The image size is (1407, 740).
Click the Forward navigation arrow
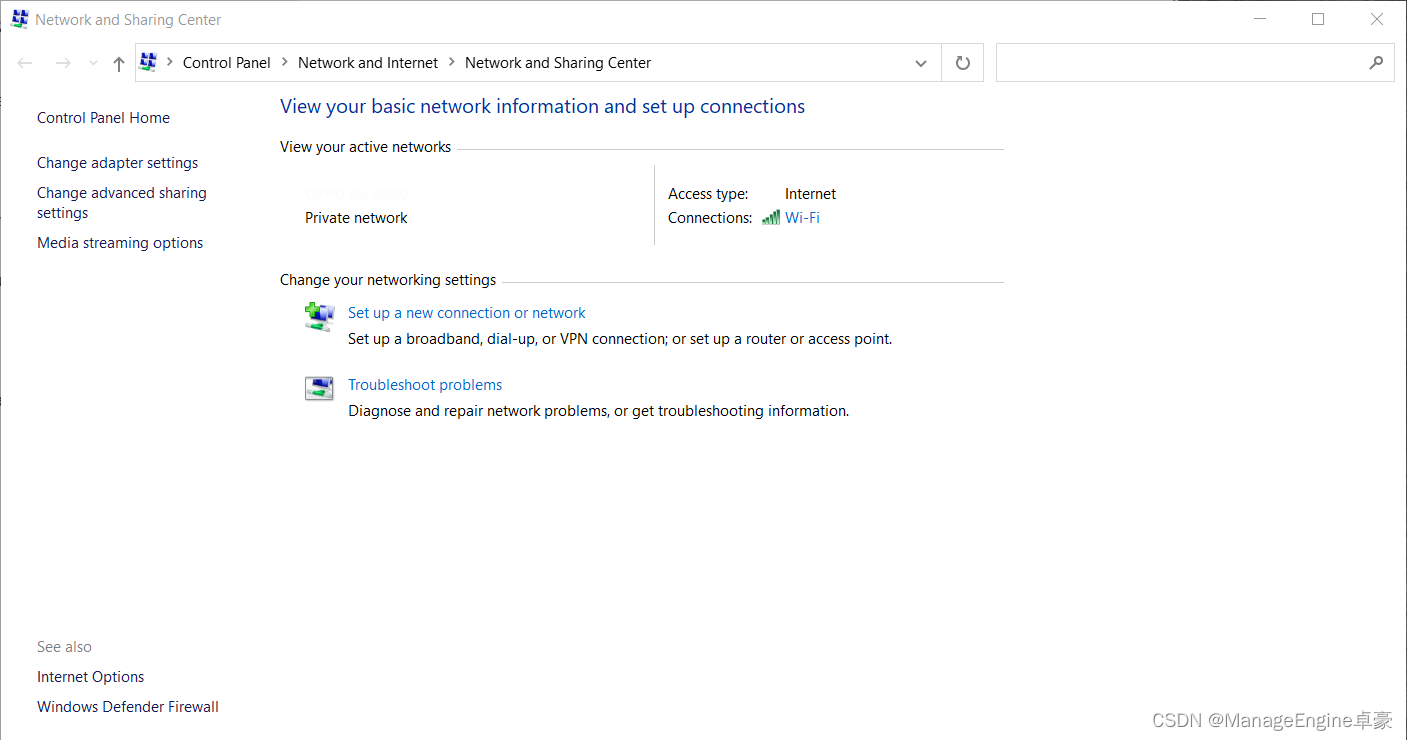(x=63, y=63)
